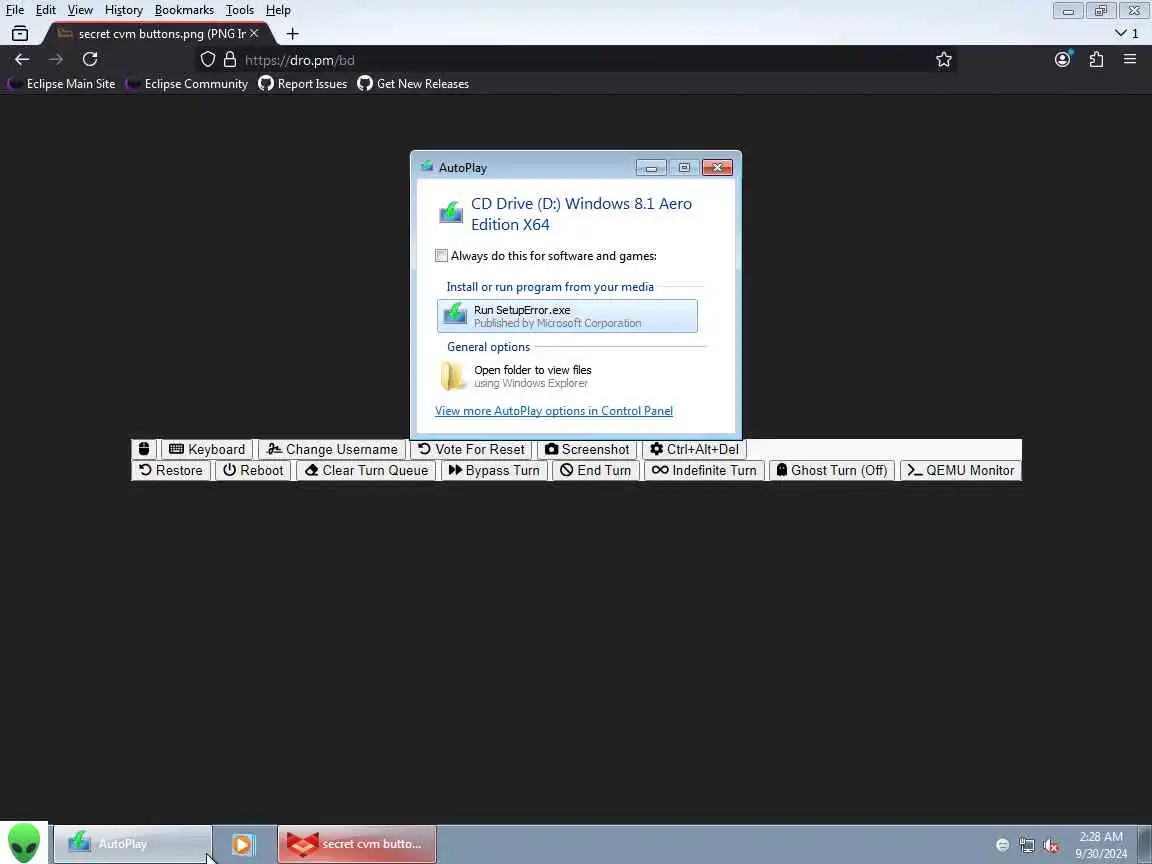Image resolution: width=1152 pixels, height=864 pixels.
Task: Click the CD drive icon in AutoPlay header
Action: click(450, 212)
